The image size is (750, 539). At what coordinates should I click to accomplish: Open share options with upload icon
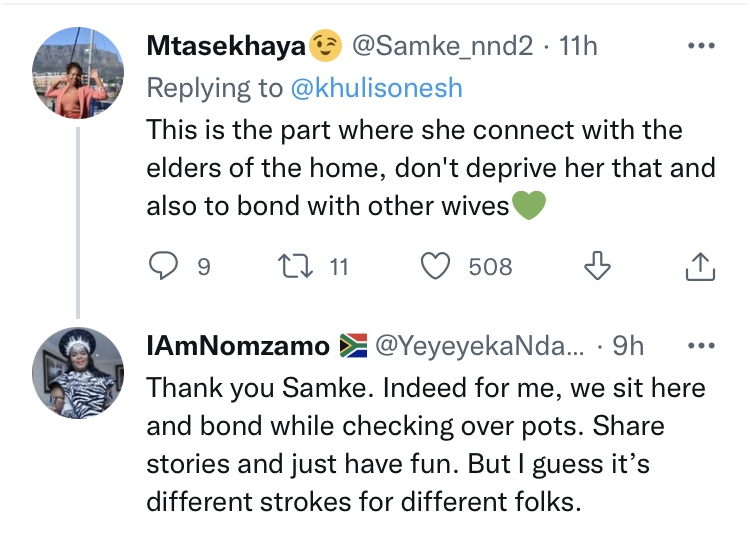[700, 266]
